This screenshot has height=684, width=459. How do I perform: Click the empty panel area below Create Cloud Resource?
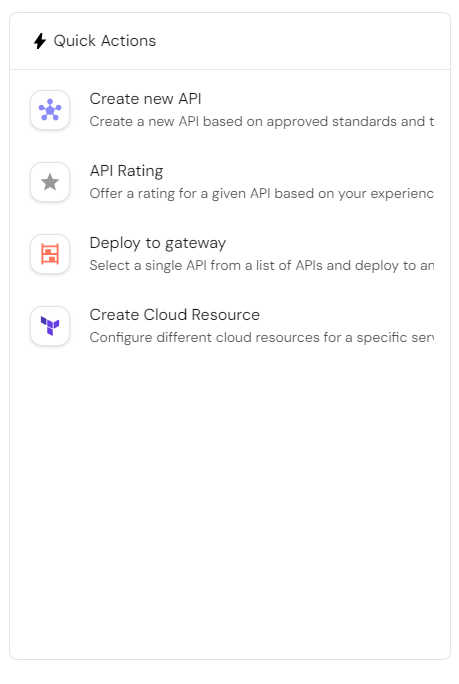[x=230, y=502]
